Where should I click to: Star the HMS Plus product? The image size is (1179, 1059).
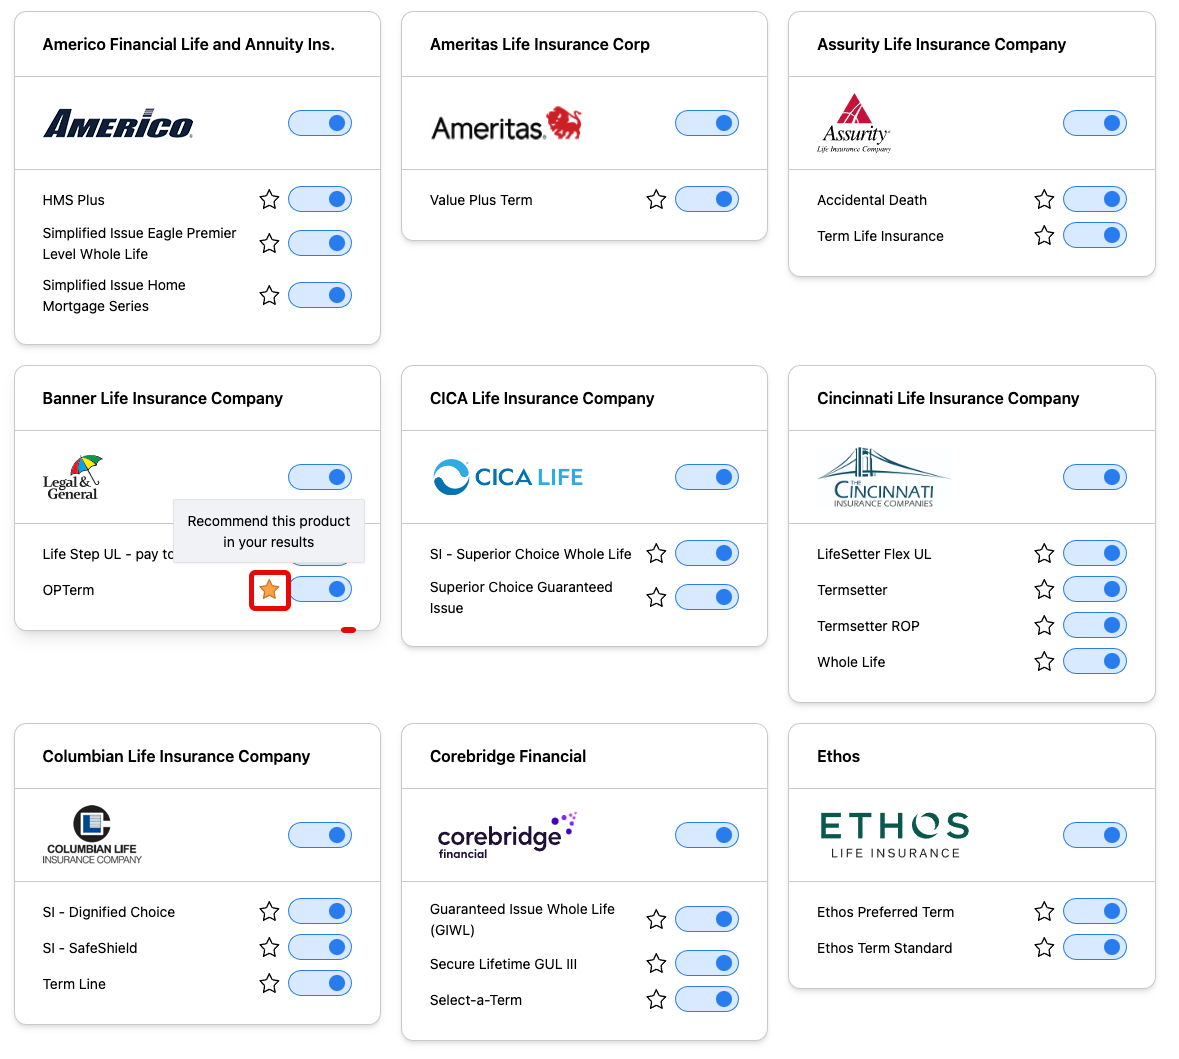tap(269, 199)
